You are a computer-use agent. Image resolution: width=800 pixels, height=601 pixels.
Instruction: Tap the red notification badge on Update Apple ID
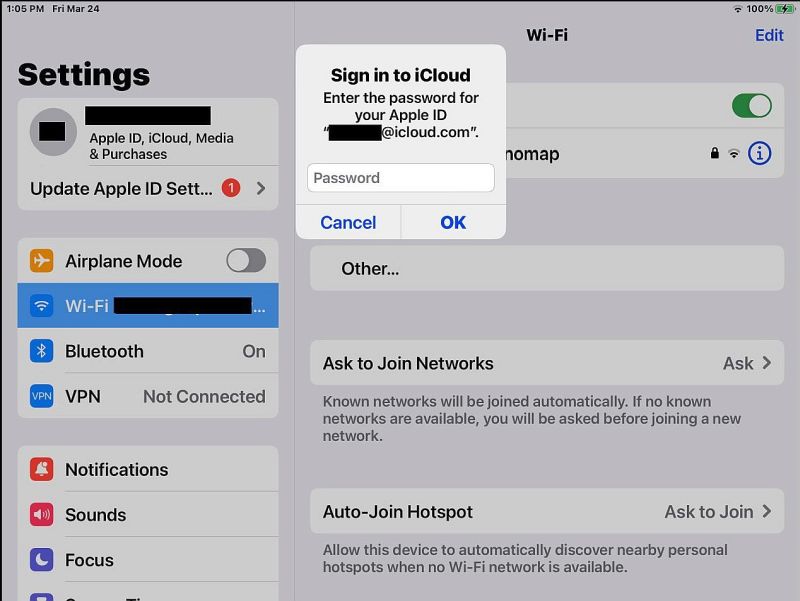[231, 188]
